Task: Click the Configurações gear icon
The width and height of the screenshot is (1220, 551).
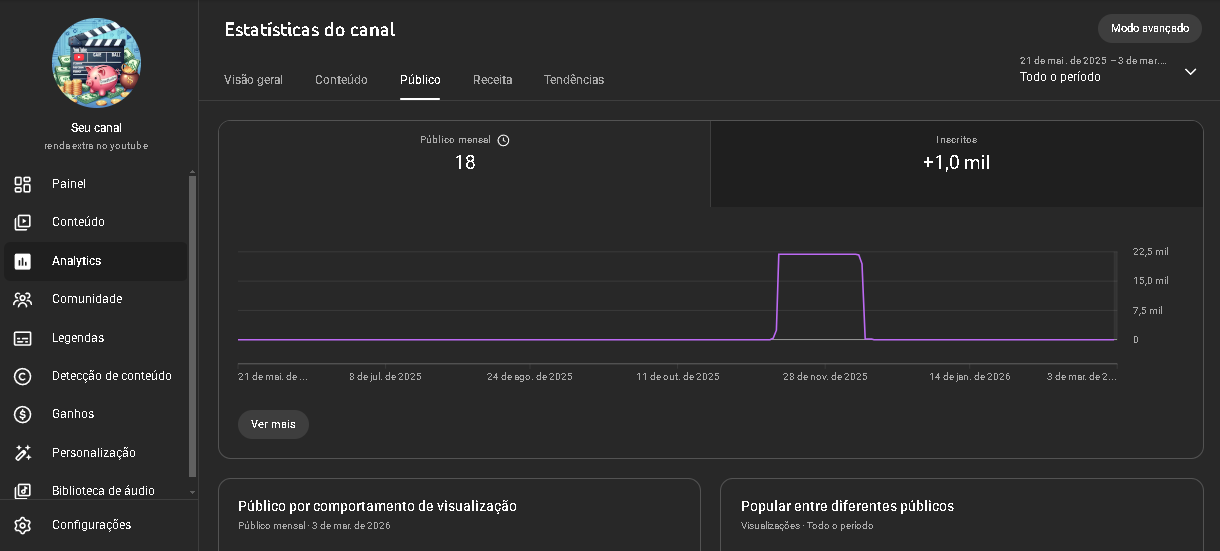Action: 22,525
